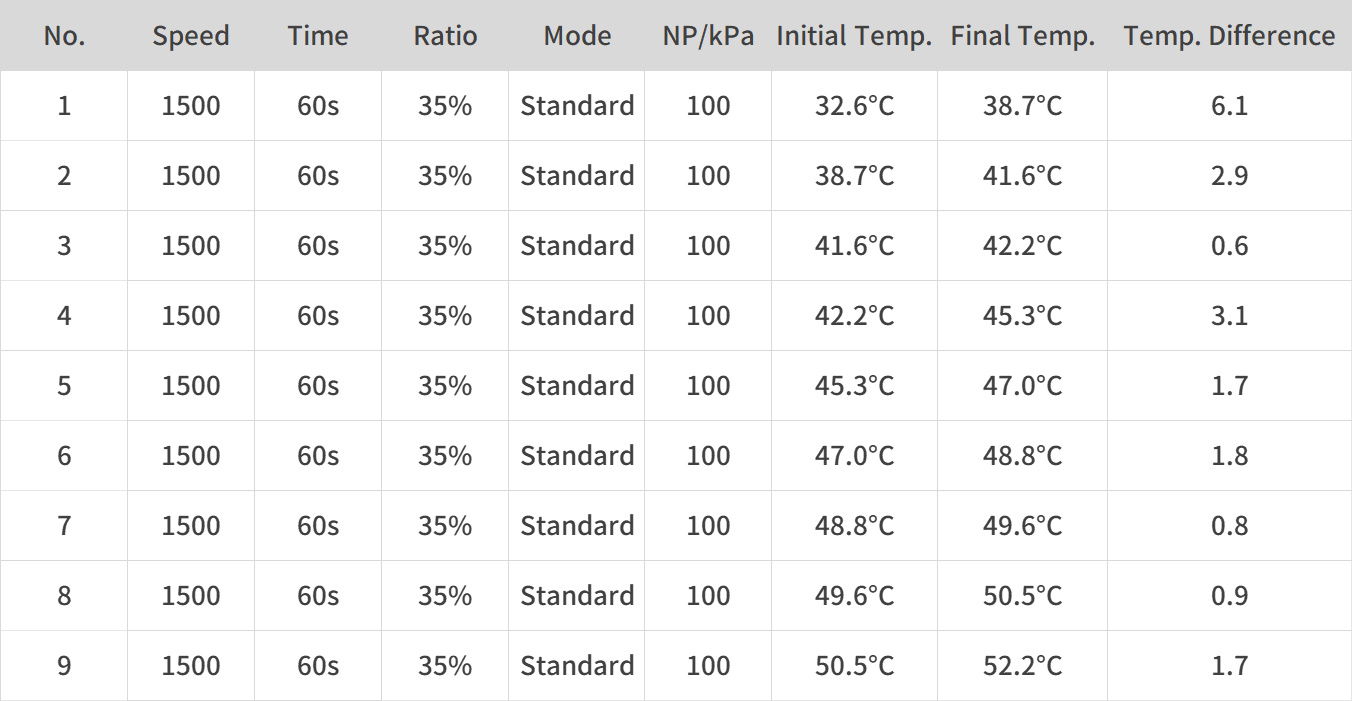This screenshot has width=1352, height=701.
Task: Select the 50.5°C final temperature cell
Action: [x=1022, y=596]
